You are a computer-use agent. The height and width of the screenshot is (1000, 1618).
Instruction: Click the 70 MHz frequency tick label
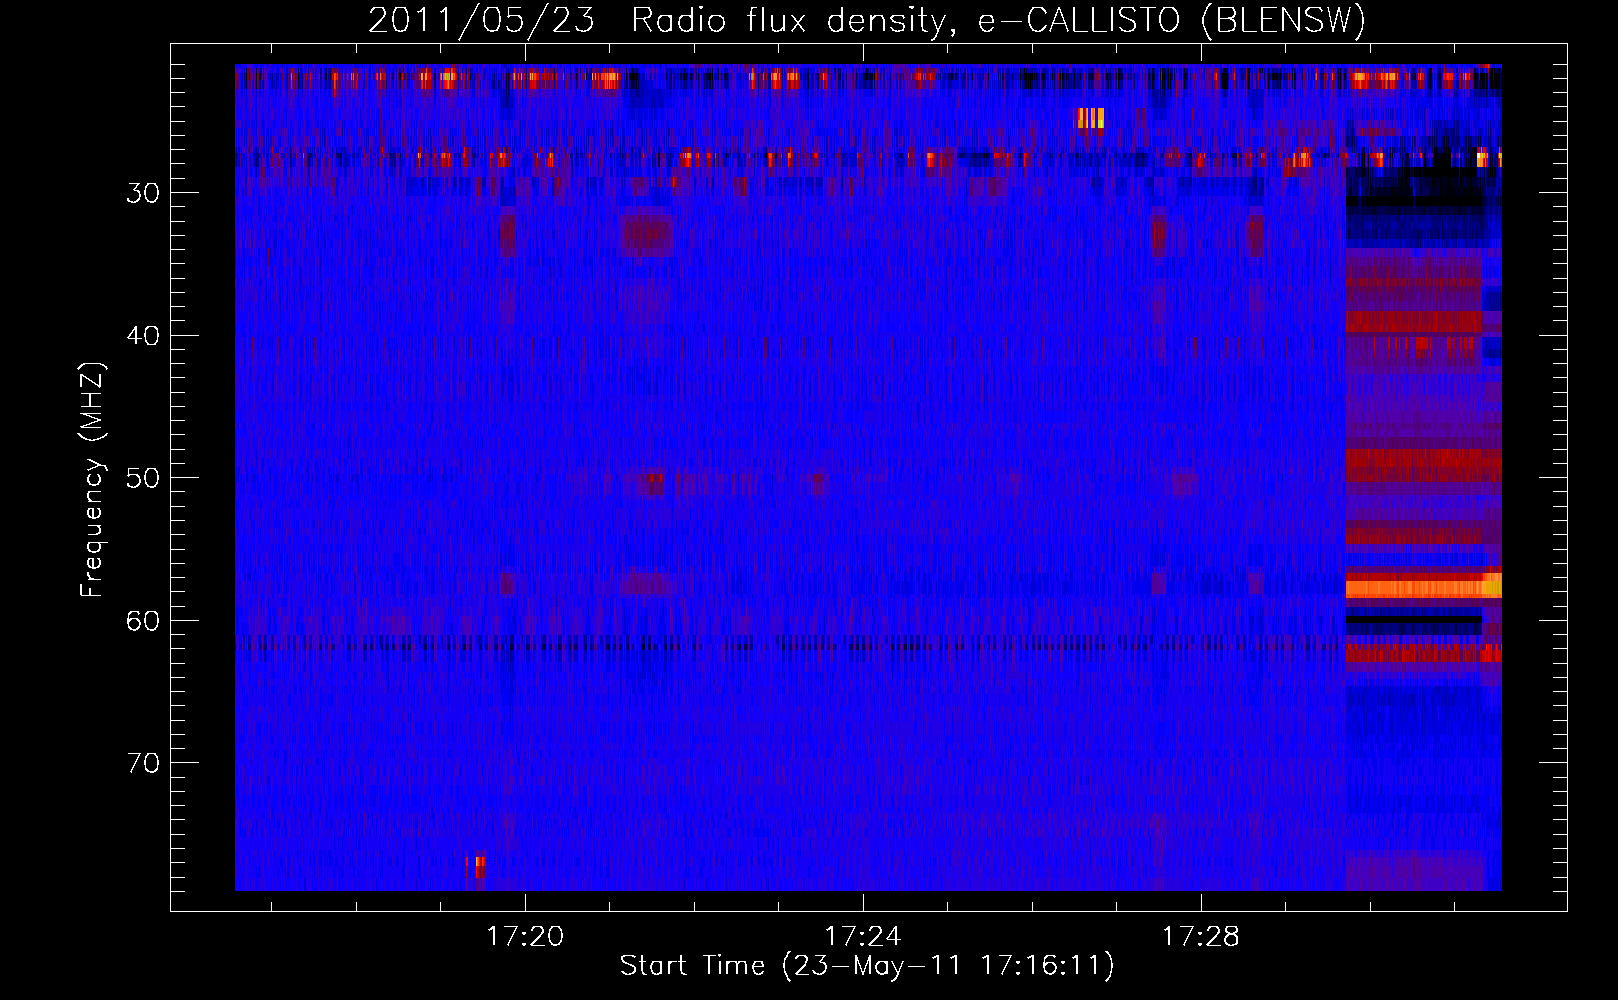pyautogui.click(x=143, y=763)
